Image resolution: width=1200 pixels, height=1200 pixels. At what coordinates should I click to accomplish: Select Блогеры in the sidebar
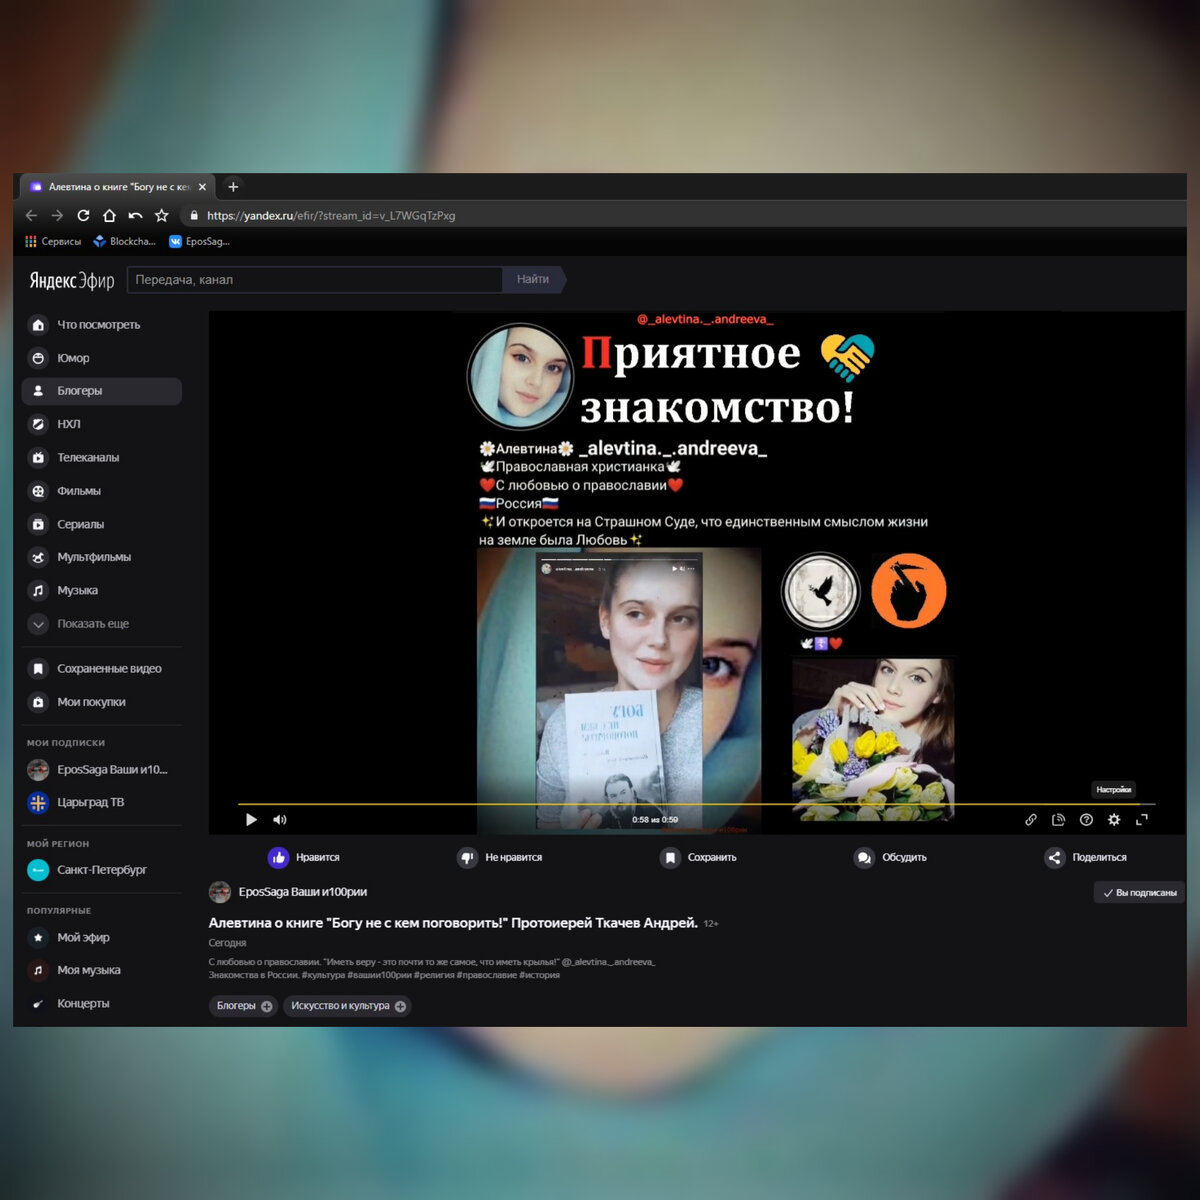(101, 391)
